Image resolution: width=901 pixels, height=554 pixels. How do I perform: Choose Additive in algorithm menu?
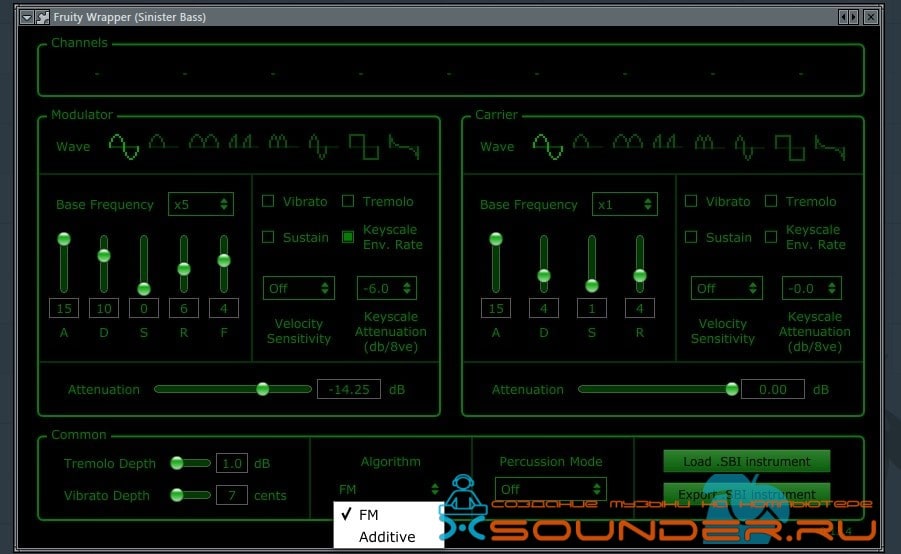click(x=387, y=537)
